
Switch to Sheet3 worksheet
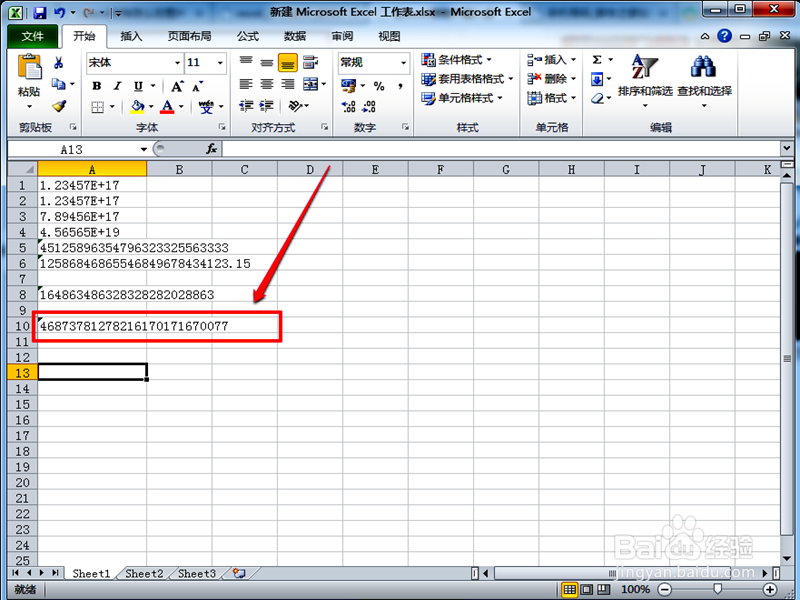point(197,573)
